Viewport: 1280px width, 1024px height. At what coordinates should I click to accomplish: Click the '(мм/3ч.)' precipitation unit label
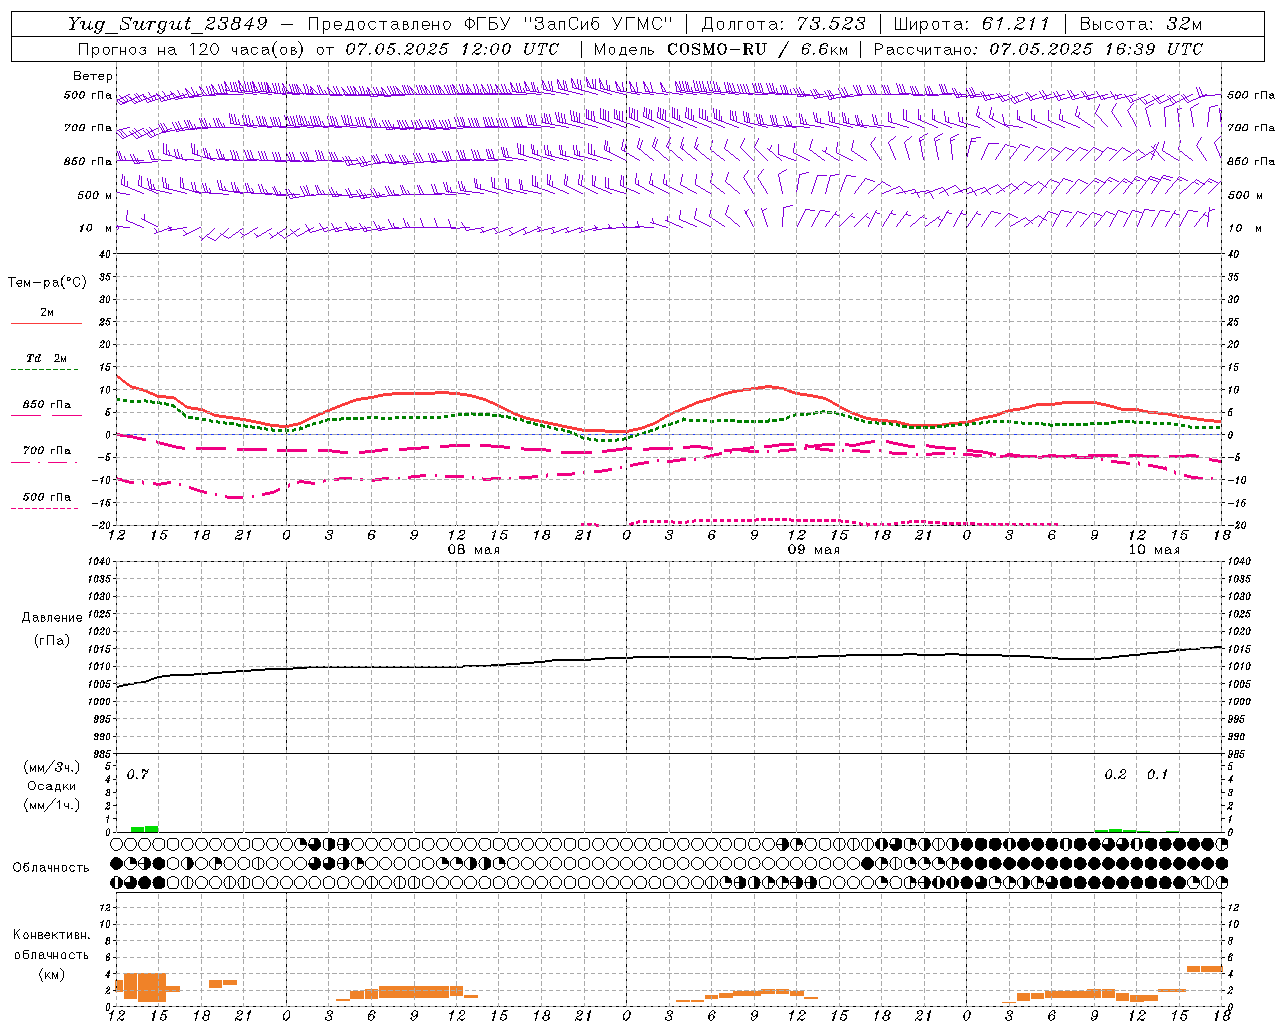tap(51, 767)
